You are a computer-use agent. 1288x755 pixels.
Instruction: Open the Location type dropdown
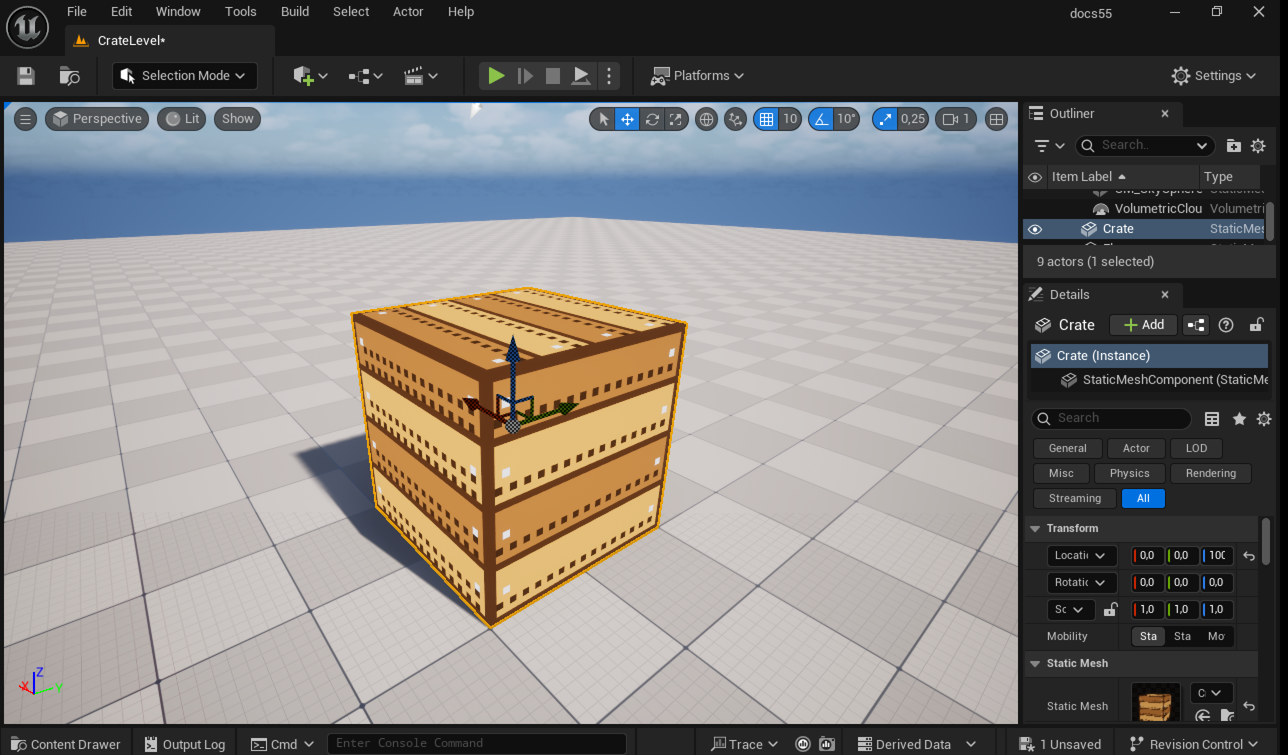1082,556
